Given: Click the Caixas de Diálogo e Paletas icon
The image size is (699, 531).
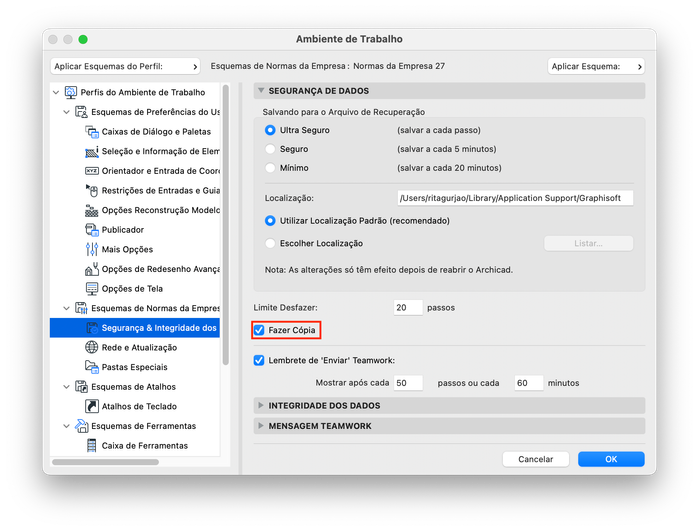Looking at the screenshot, I should pyautogui.click(x=92, y=132).
